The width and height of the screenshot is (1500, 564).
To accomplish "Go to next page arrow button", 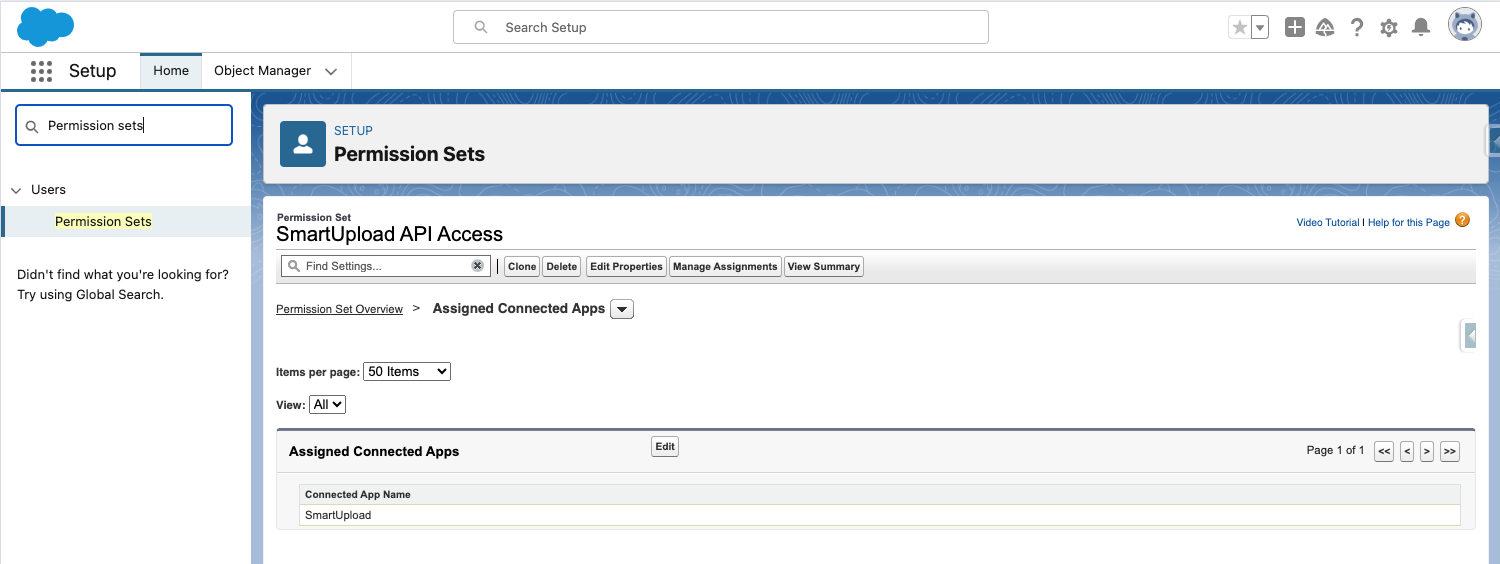I will pyautogui.click(x=1427, y=451).
